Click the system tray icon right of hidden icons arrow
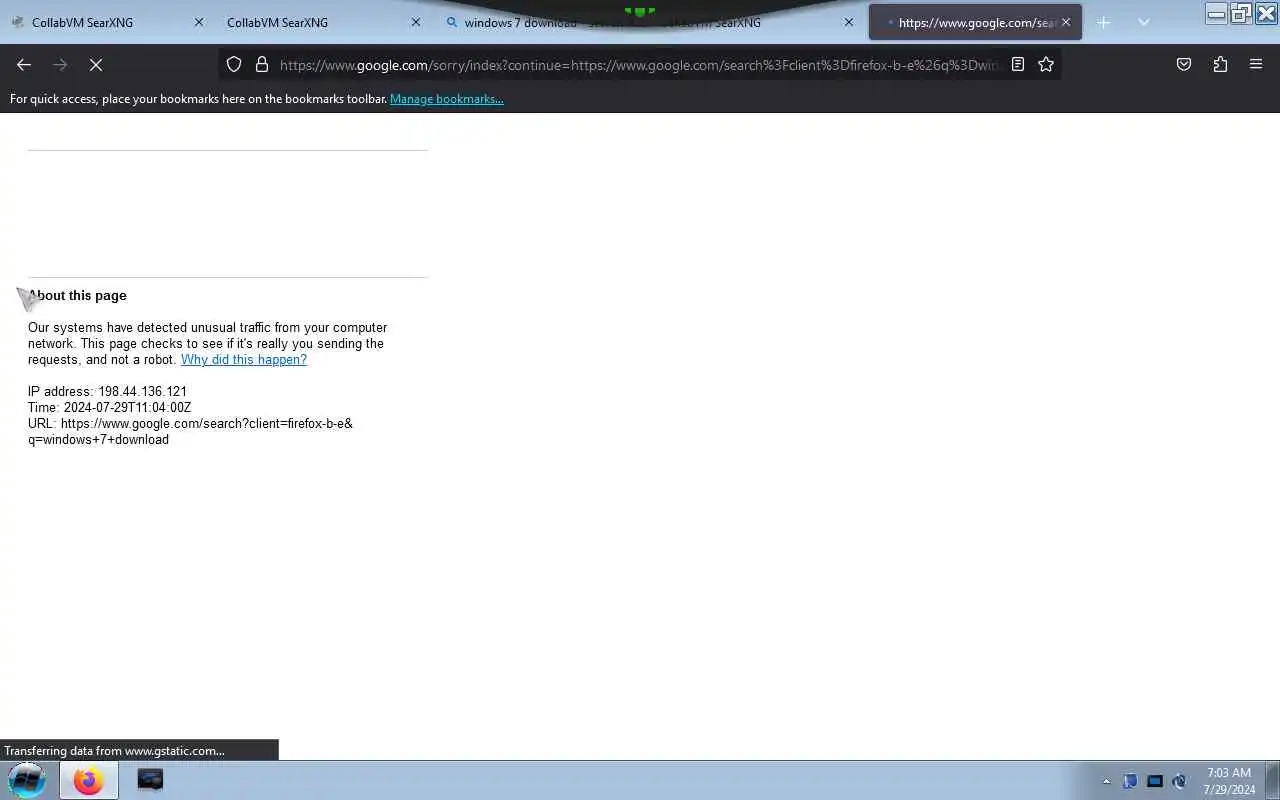Viewport: 1280px width, 800px height. point(1130,781)
